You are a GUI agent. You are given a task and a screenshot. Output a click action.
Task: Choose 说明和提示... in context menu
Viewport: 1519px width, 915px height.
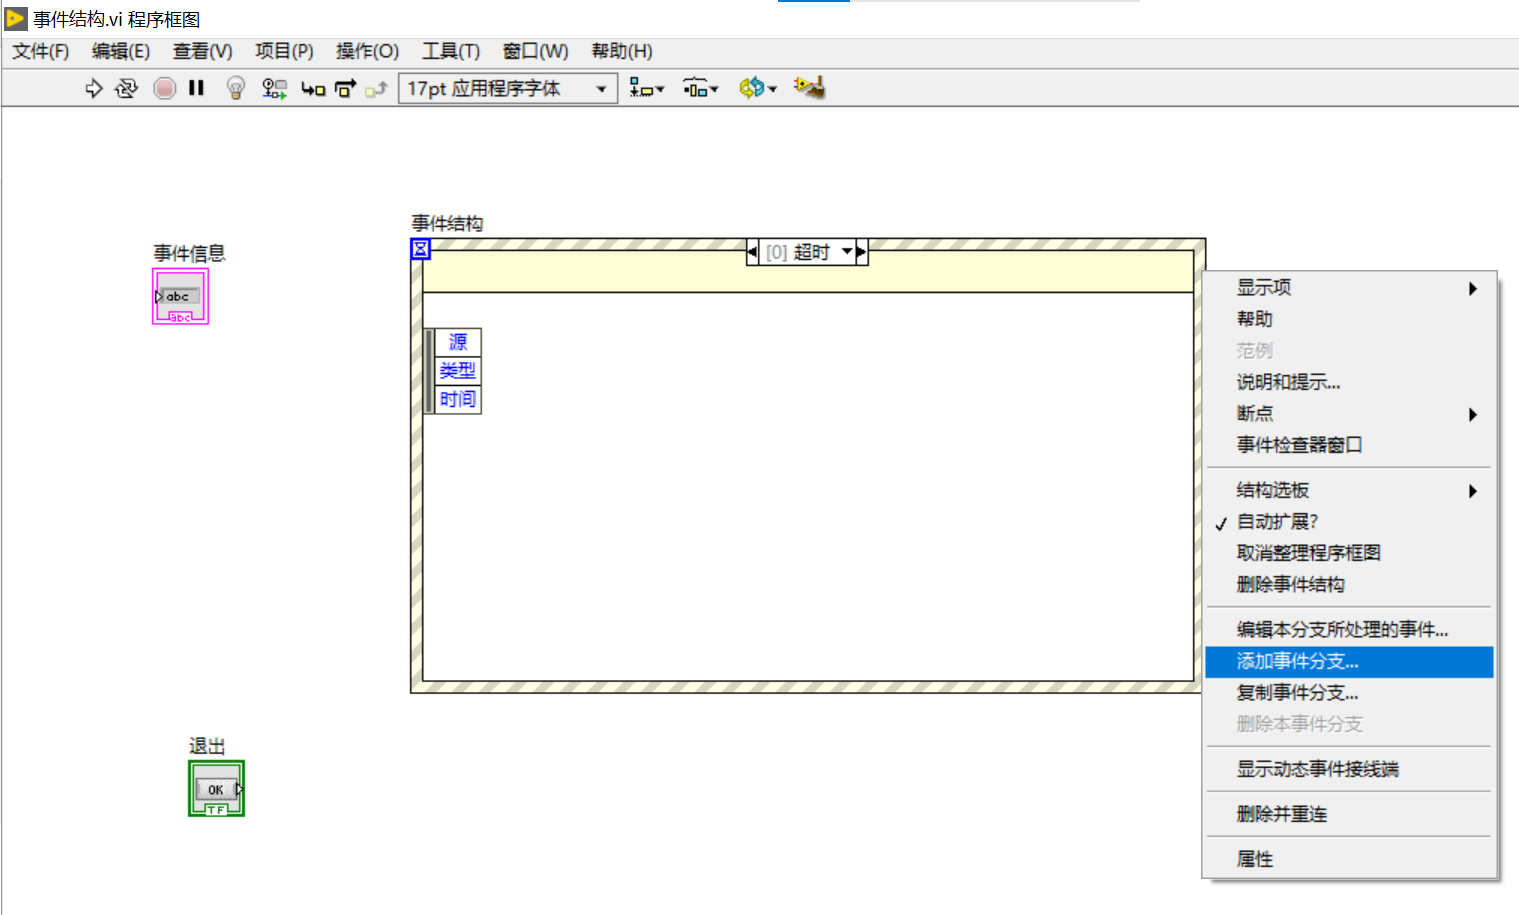click(x=1349, y=382)
